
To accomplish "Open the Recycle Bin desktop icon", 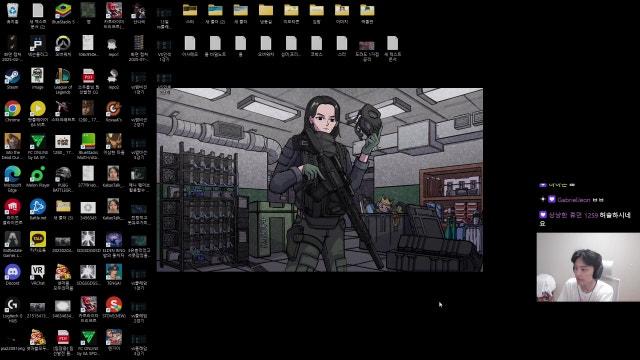I will (12, 13).
